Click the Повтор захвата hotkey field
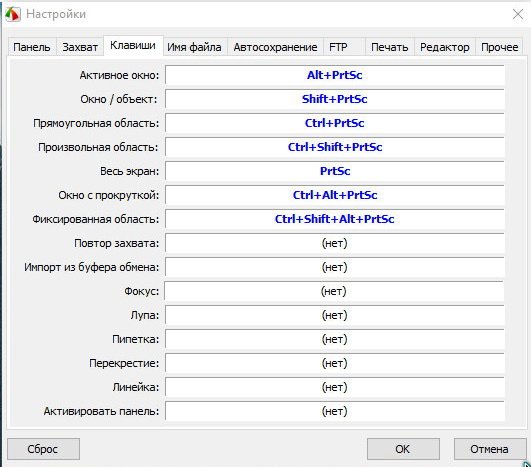 pyautogui.click(x=335, y=243)
